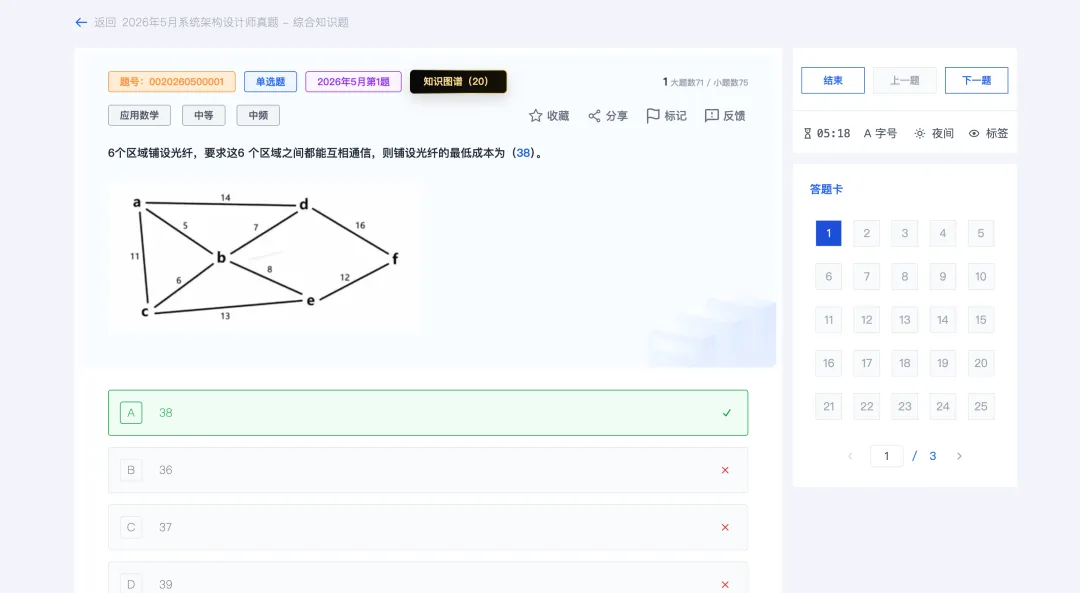Jump to question 24 in answer card

pyautogui.click(x=943, y=407)
